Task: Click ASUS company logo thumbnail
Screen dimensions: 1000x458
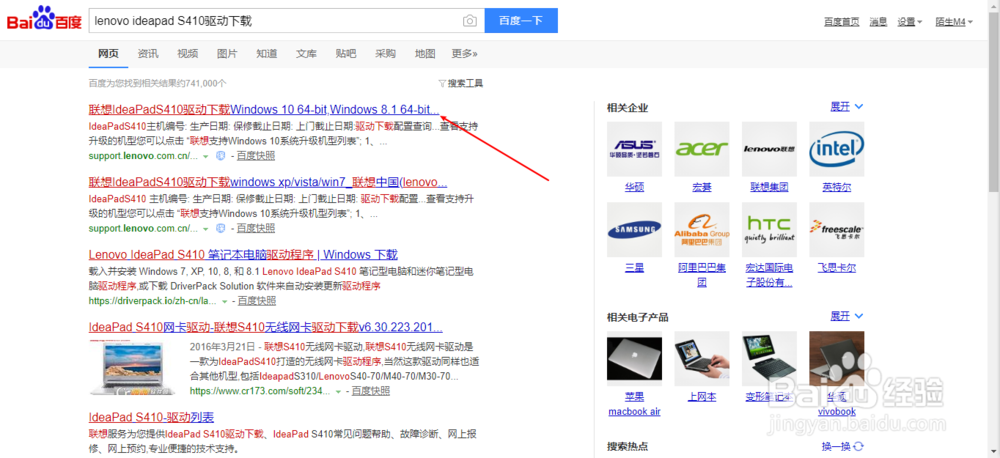Action: tap(634, 149)
